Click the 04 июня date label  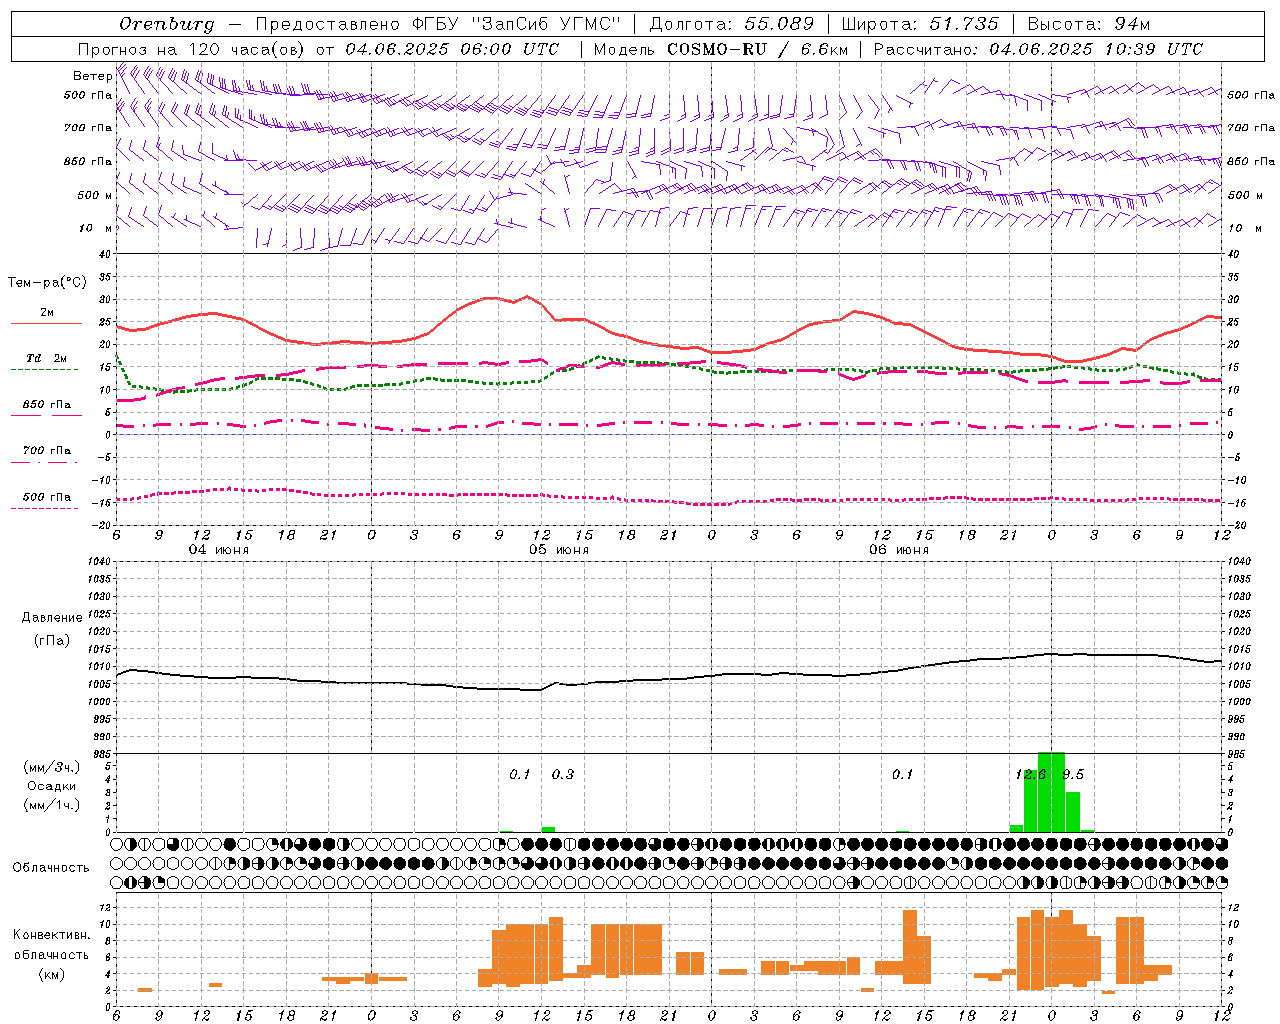[x=219, y=550]
